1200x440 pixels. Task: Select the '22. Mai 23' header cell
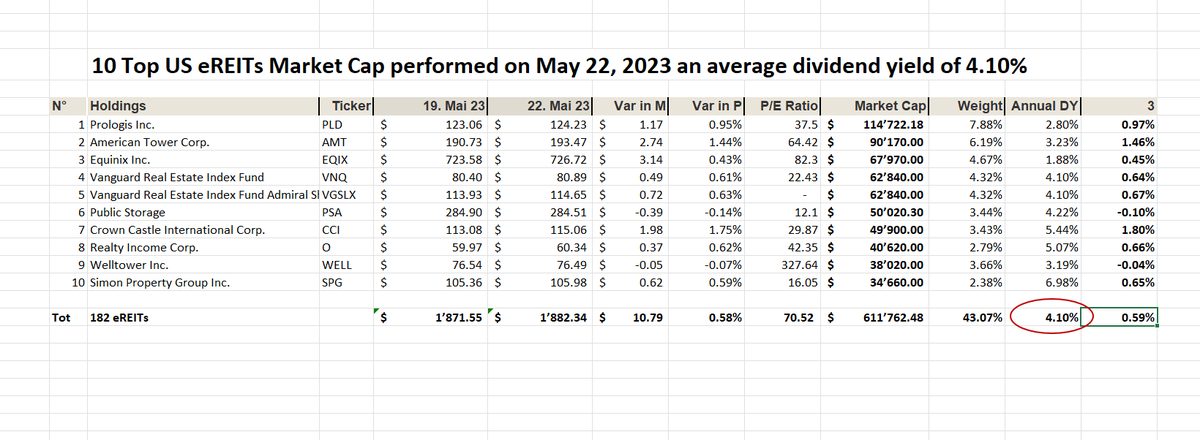click(x=540, y=105)
